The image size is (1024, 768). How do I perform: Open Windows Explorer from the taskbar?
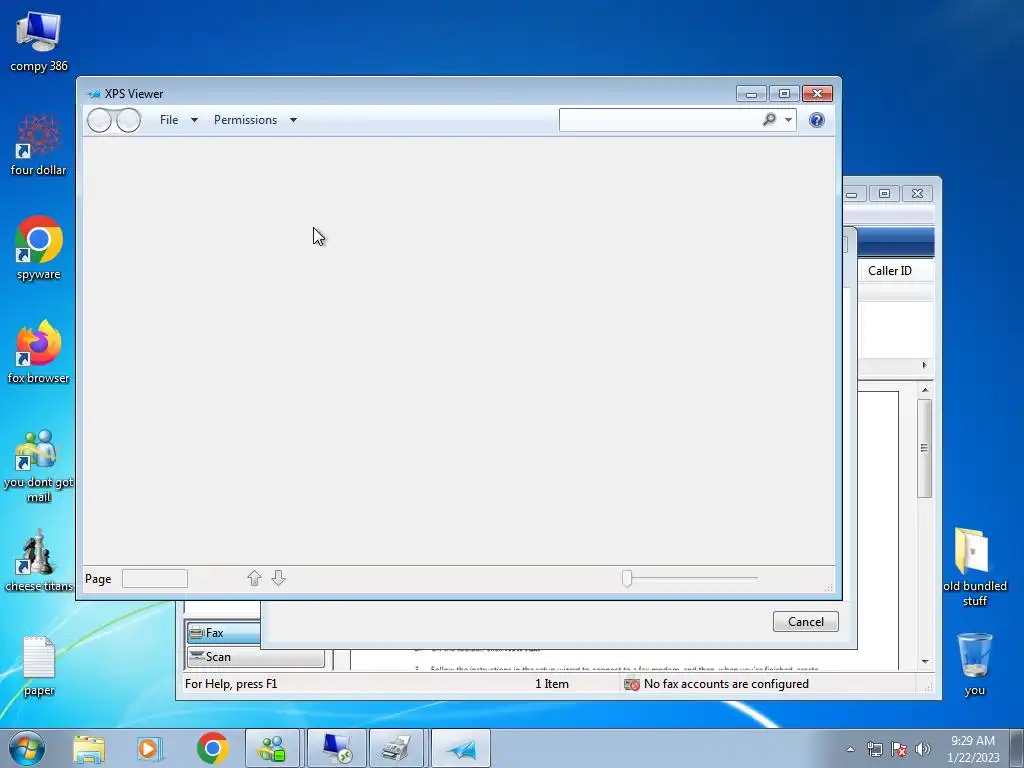click(x=89, y=748)
